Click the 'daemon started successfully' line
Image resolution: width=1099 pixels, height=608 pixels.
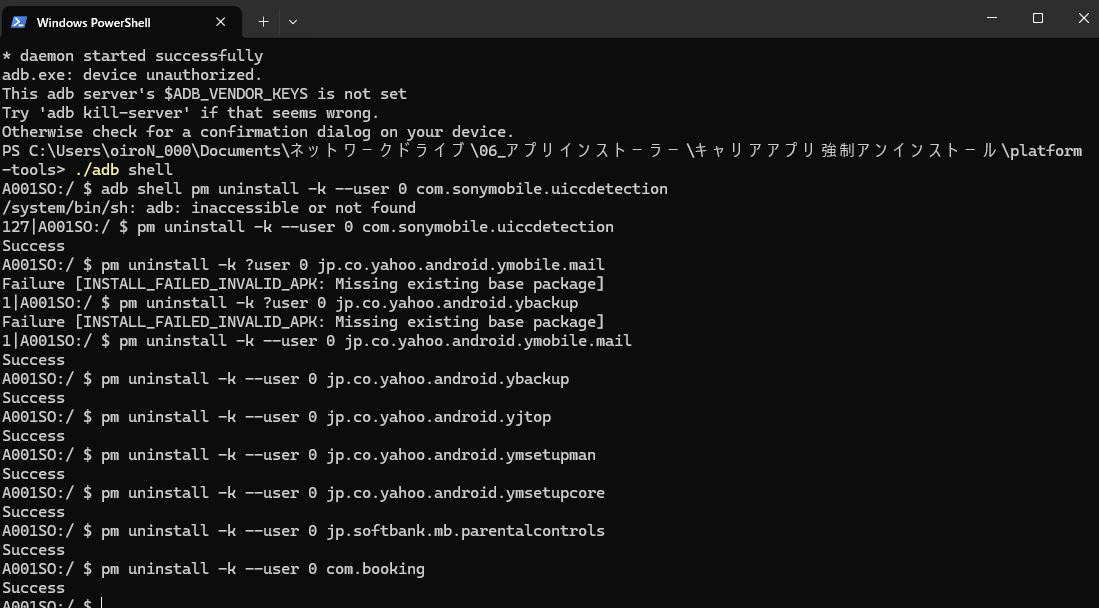[132, 56]
